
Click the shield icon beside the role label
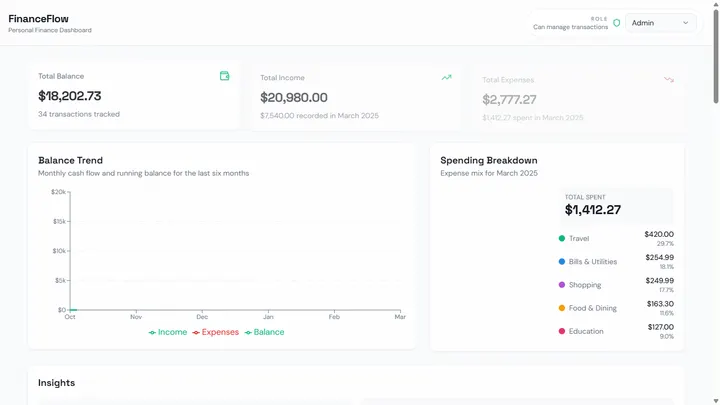[x=617, y=23]
